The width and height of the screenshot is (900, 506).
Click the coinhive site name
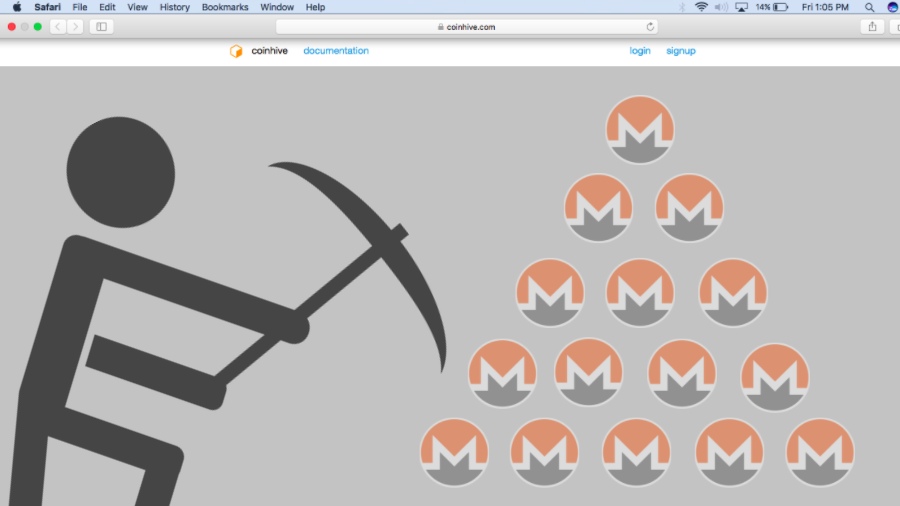pyautogui.click(x=269, y=50)
